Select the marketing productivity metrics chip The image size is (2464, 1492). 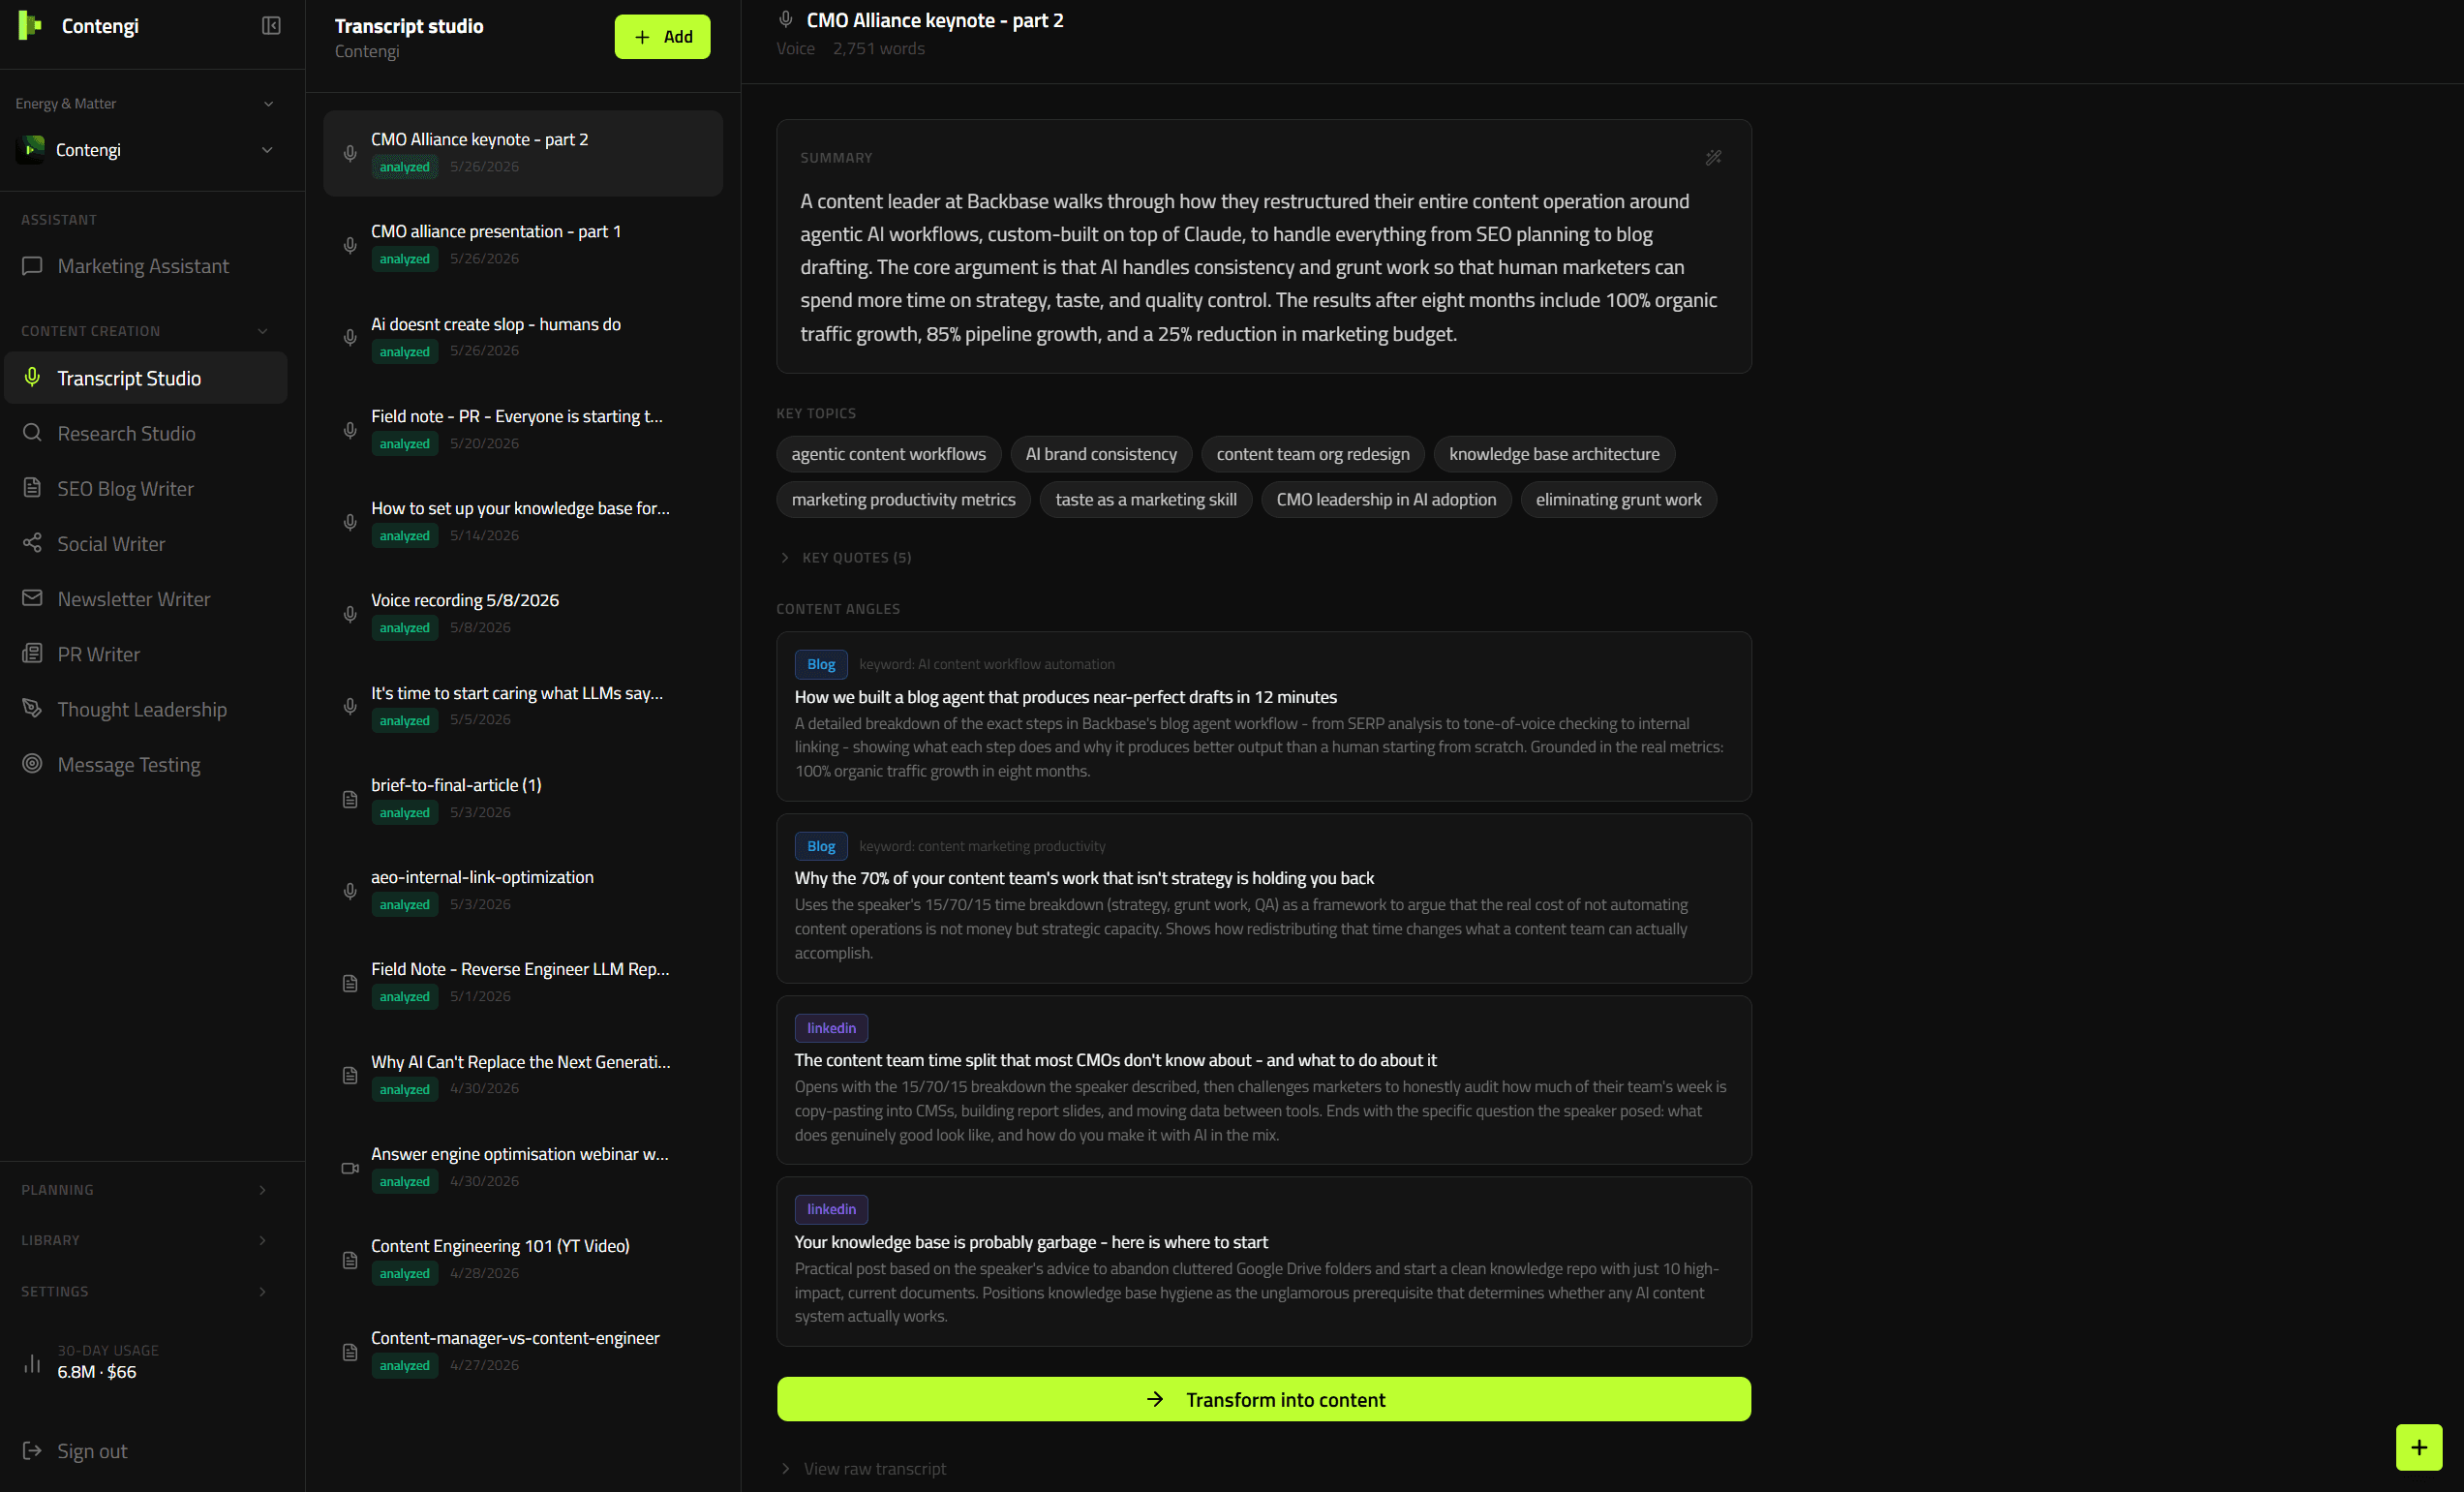point(903,499)
